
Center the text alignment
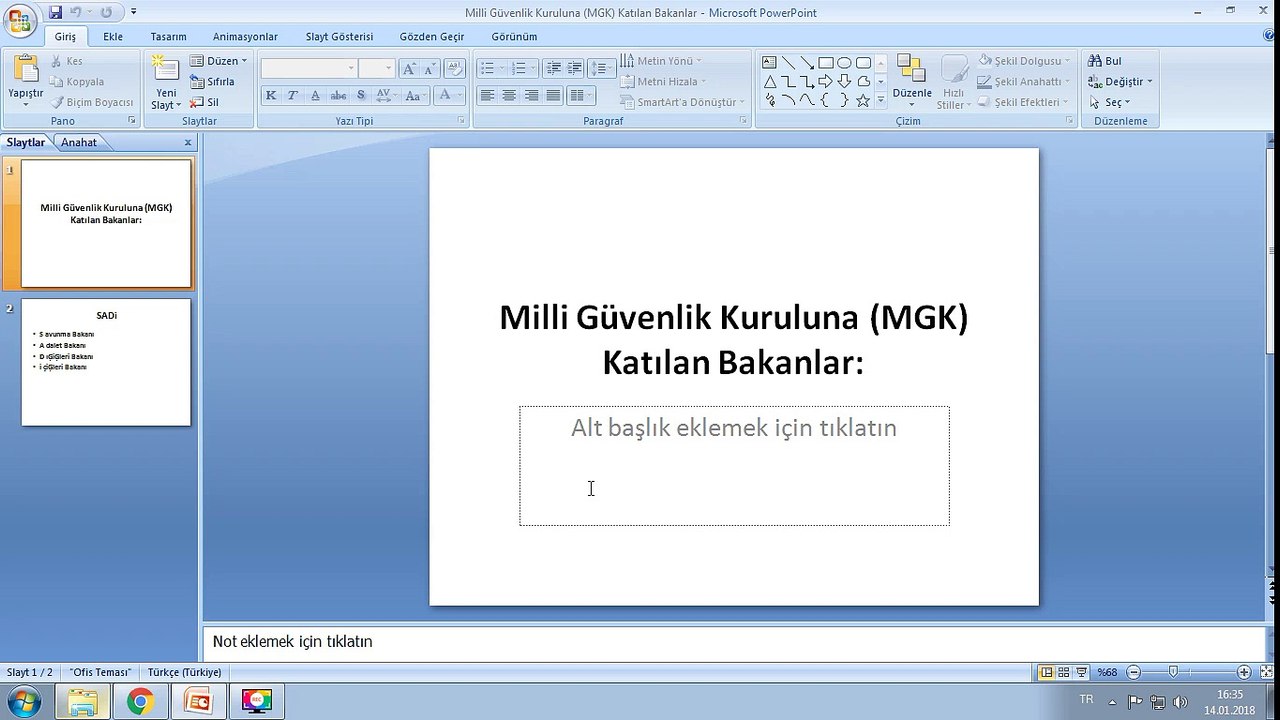coord(509,95)
